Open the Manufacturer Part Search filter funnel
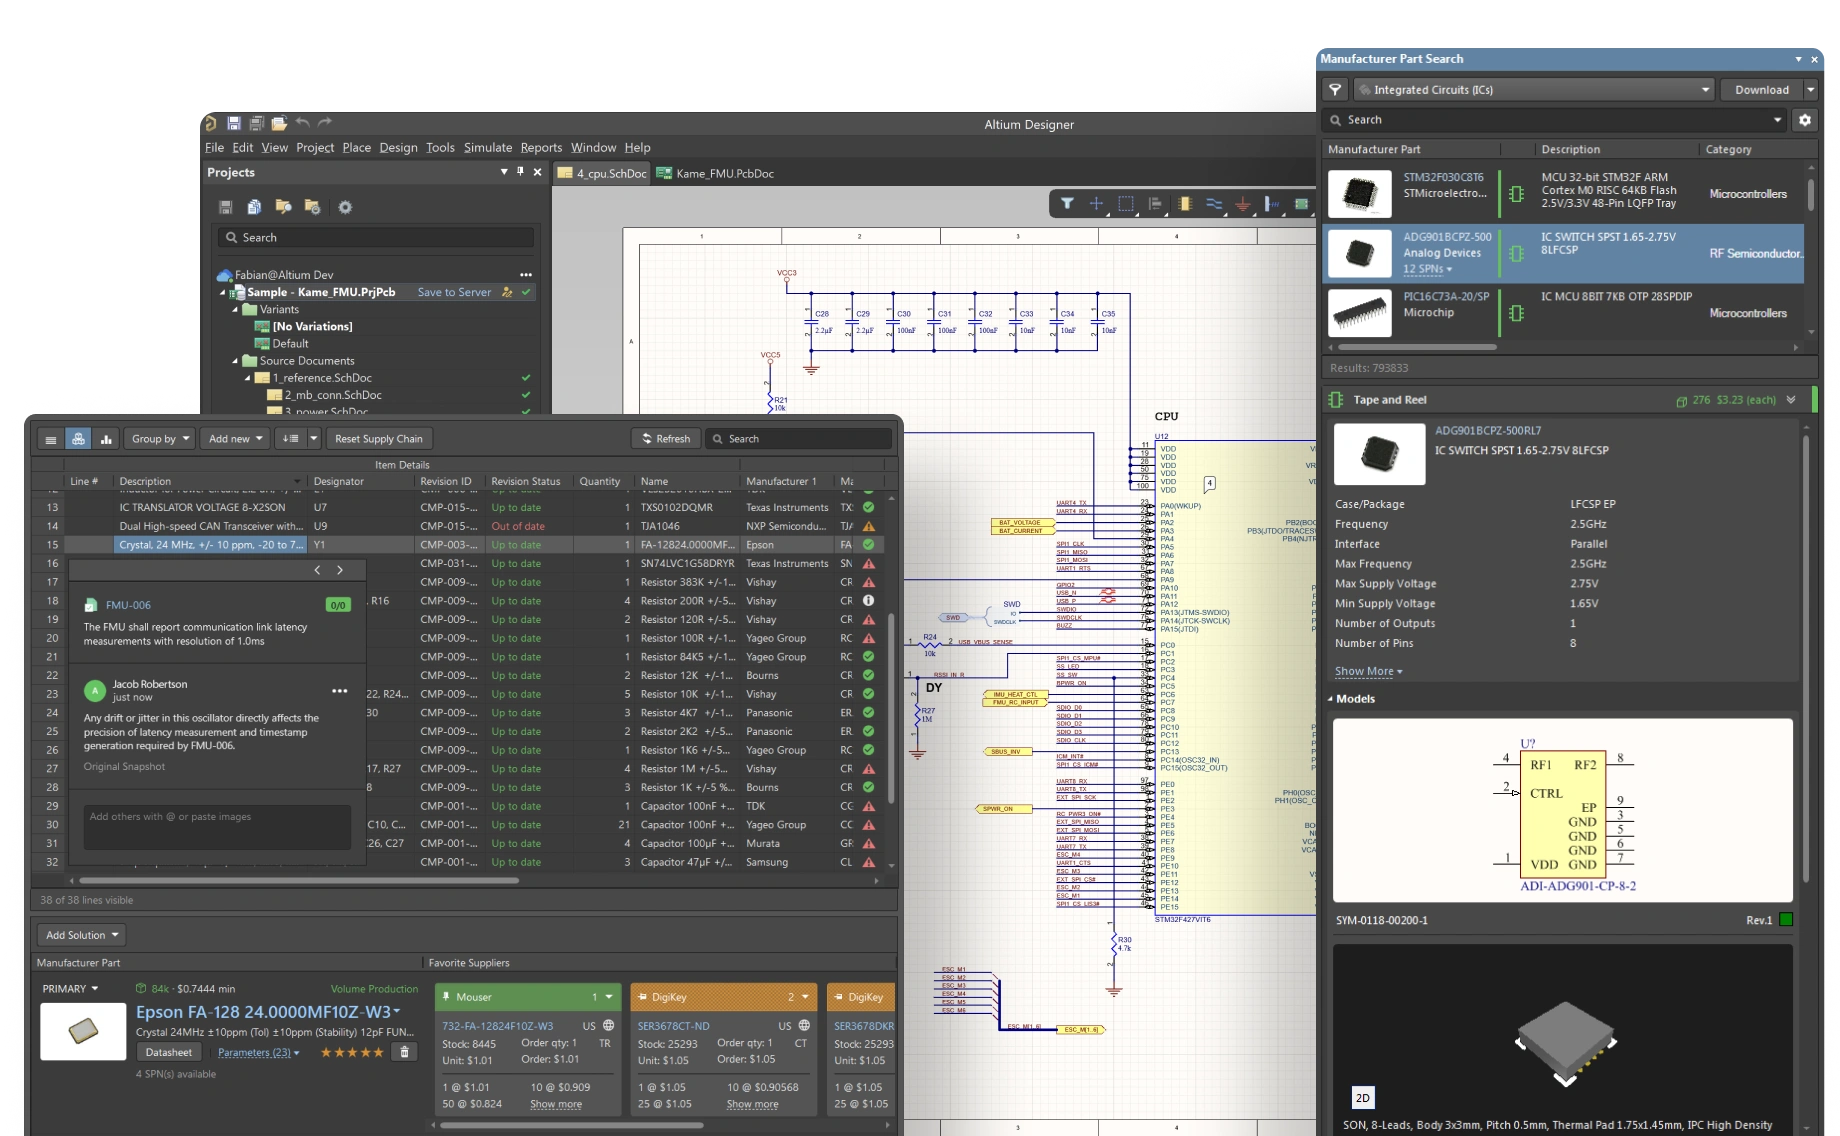Screen dimensions: 1840x1136 click(x=1335, y=90)
